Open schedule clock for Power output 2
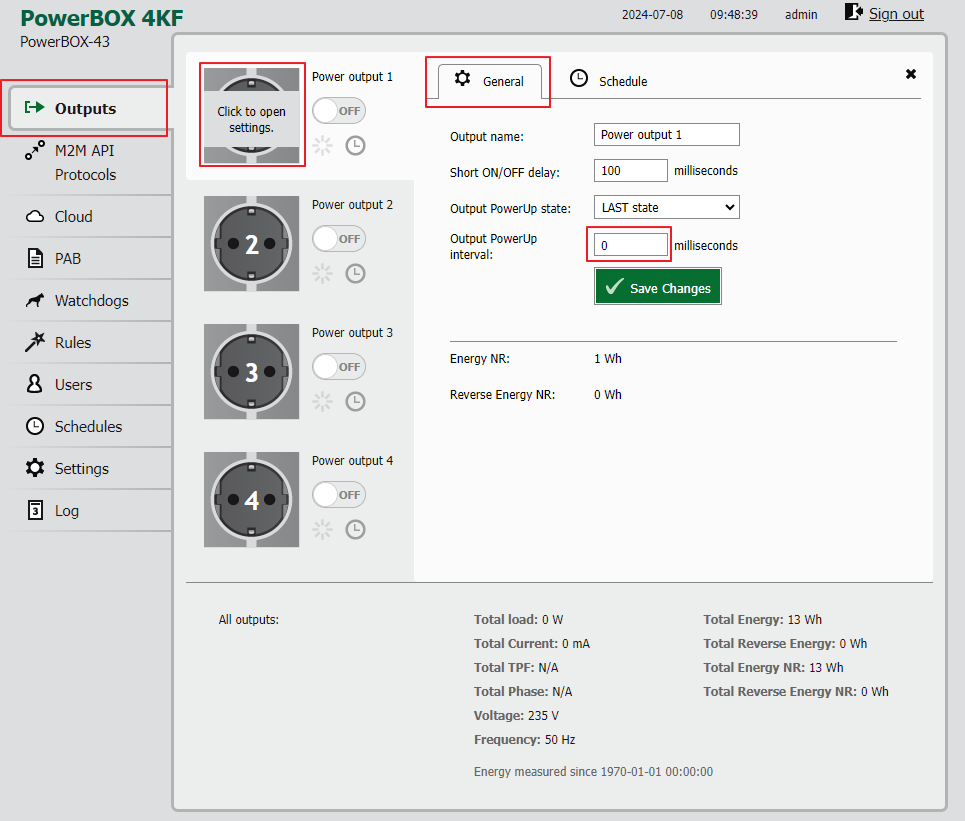Screen dimensions: 965x821 355,274
